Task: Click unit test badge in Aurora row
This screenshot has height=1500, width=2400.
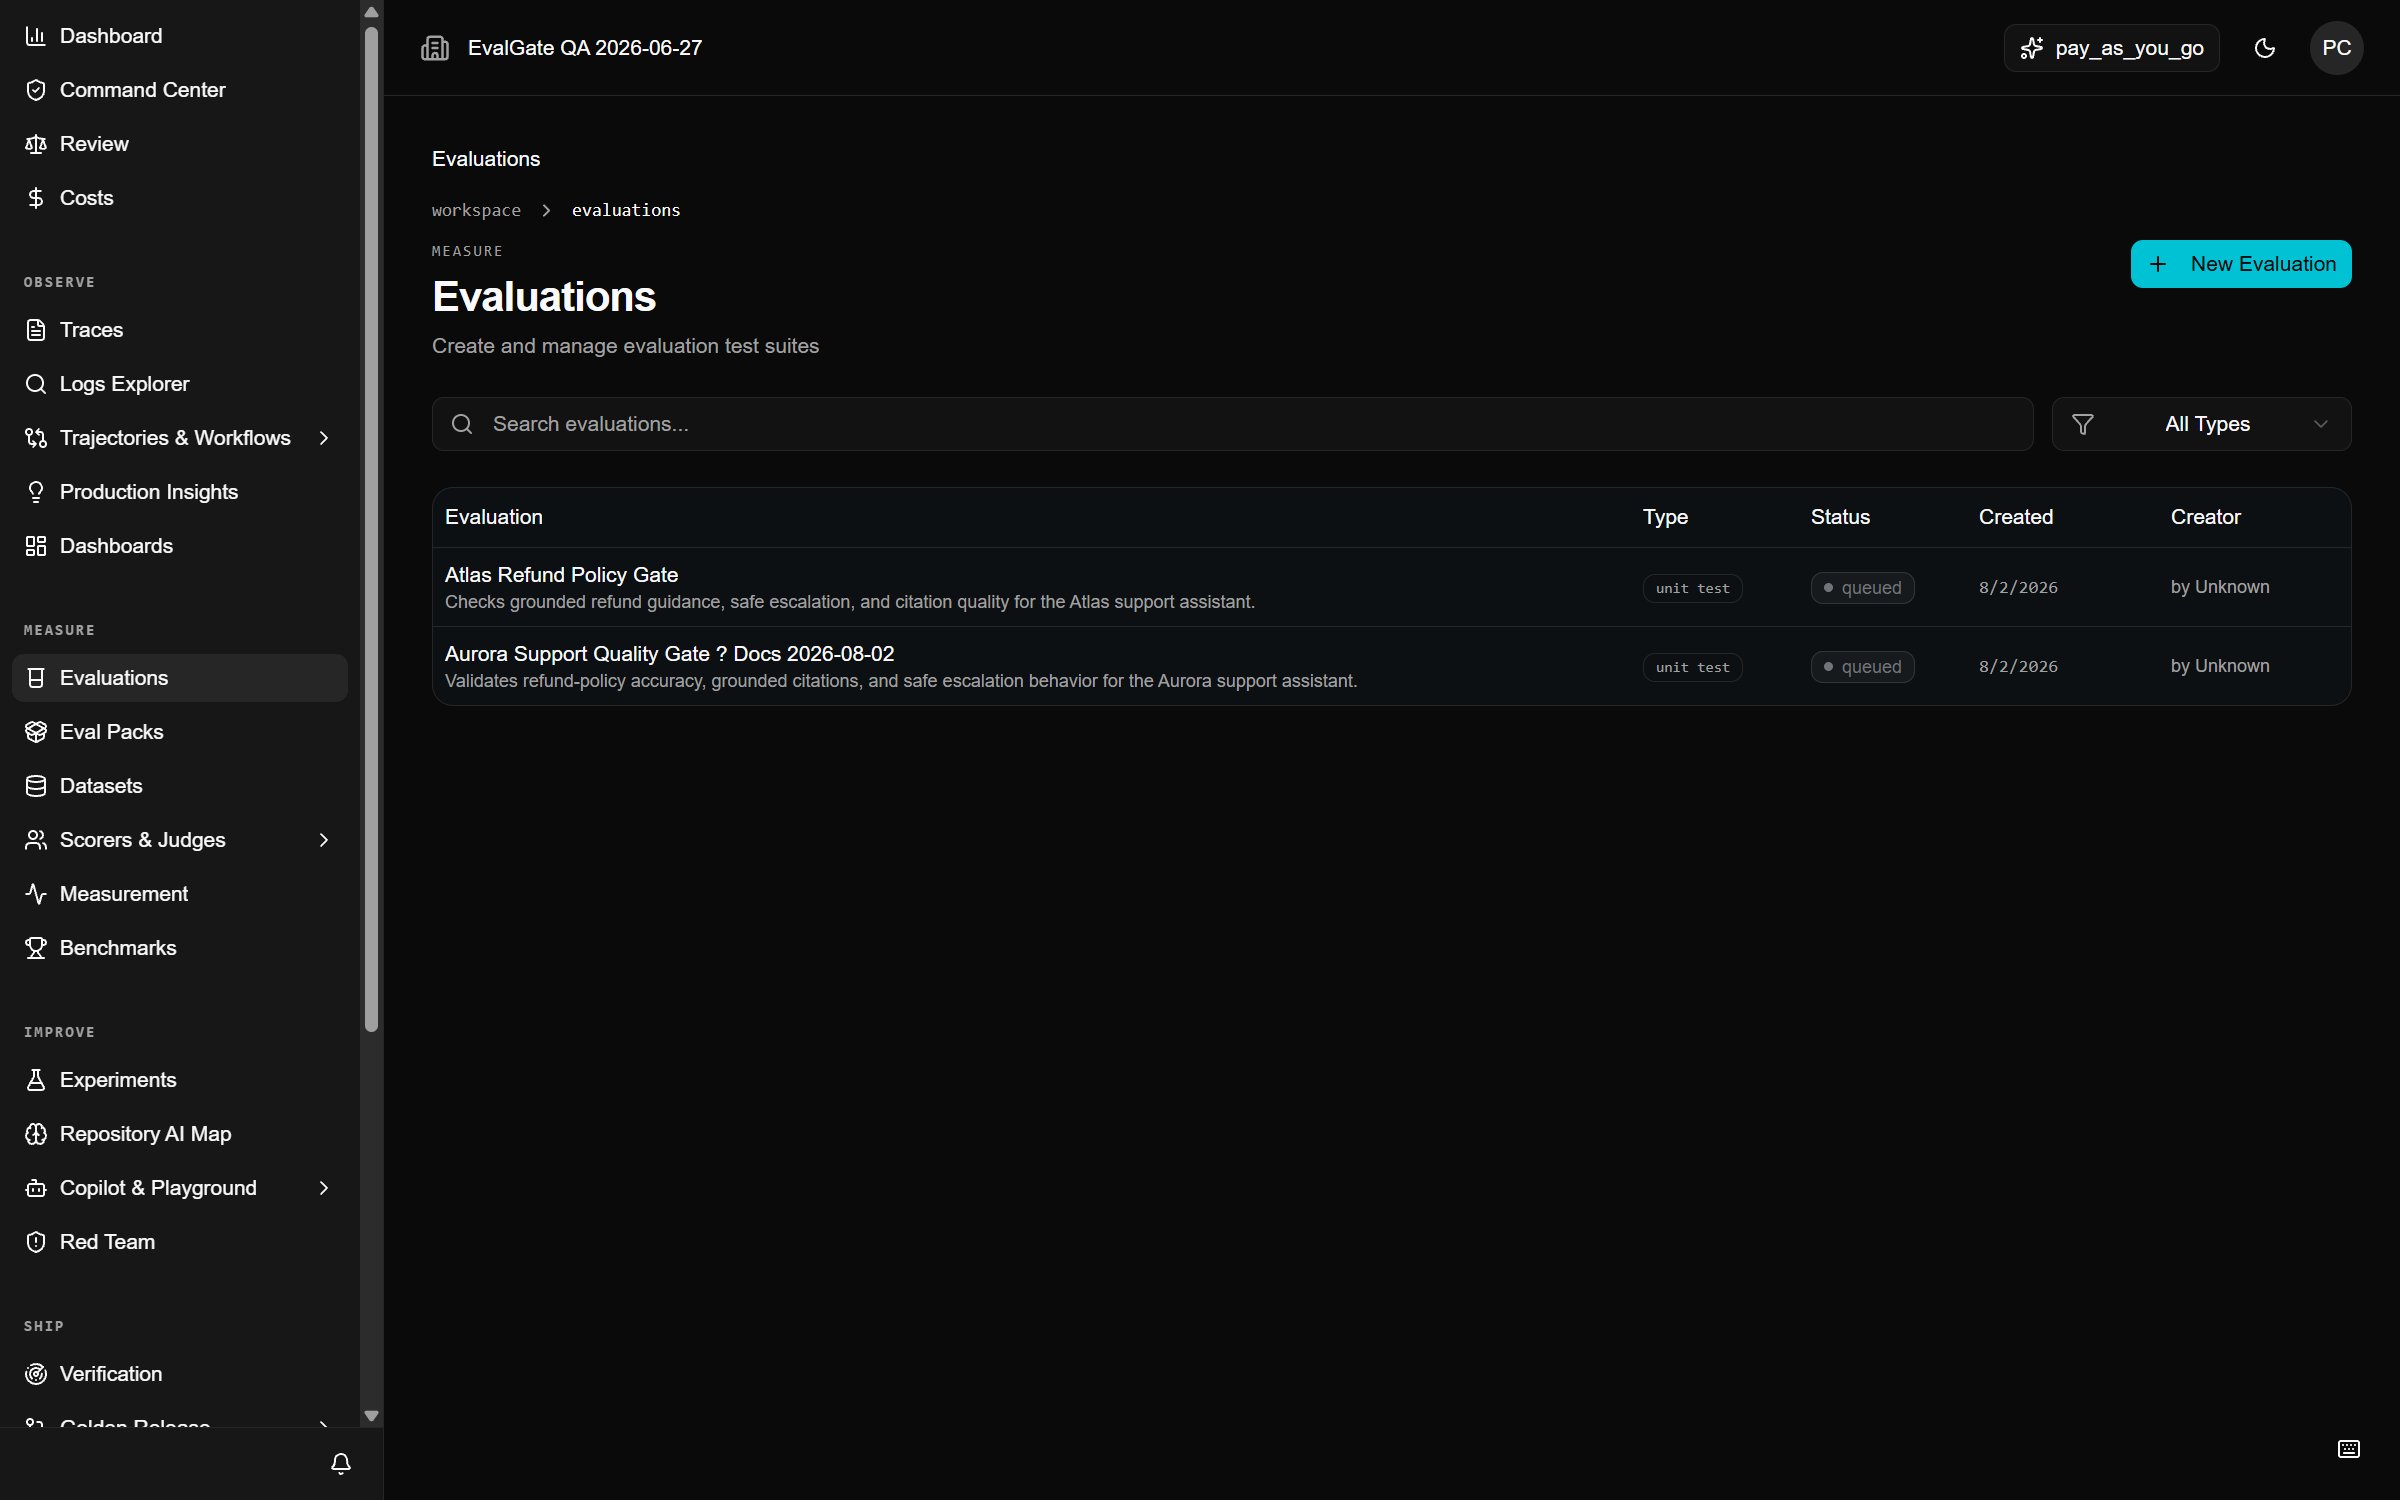Action: 1692,667
